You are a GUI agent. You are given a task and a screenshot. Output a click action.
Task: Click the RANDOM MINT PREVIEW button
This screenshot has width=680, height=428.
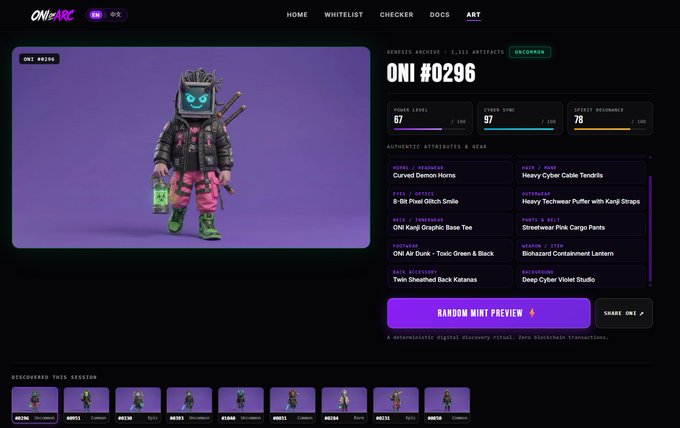(488, 313)
